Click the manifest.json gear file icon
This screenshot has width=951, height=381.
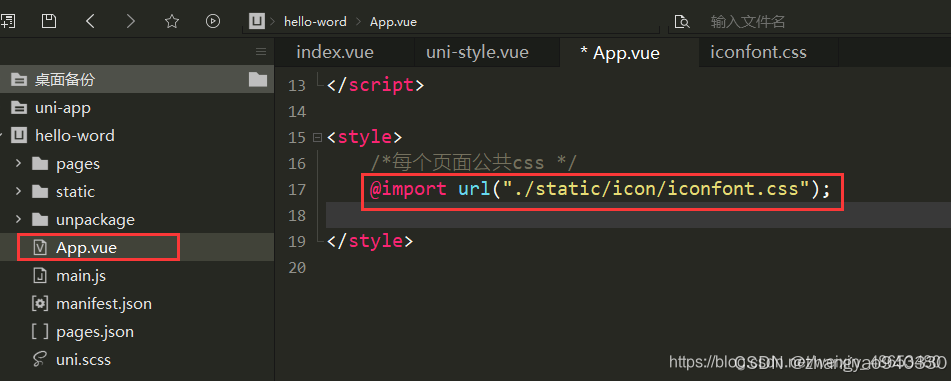(x=40, y=303)
